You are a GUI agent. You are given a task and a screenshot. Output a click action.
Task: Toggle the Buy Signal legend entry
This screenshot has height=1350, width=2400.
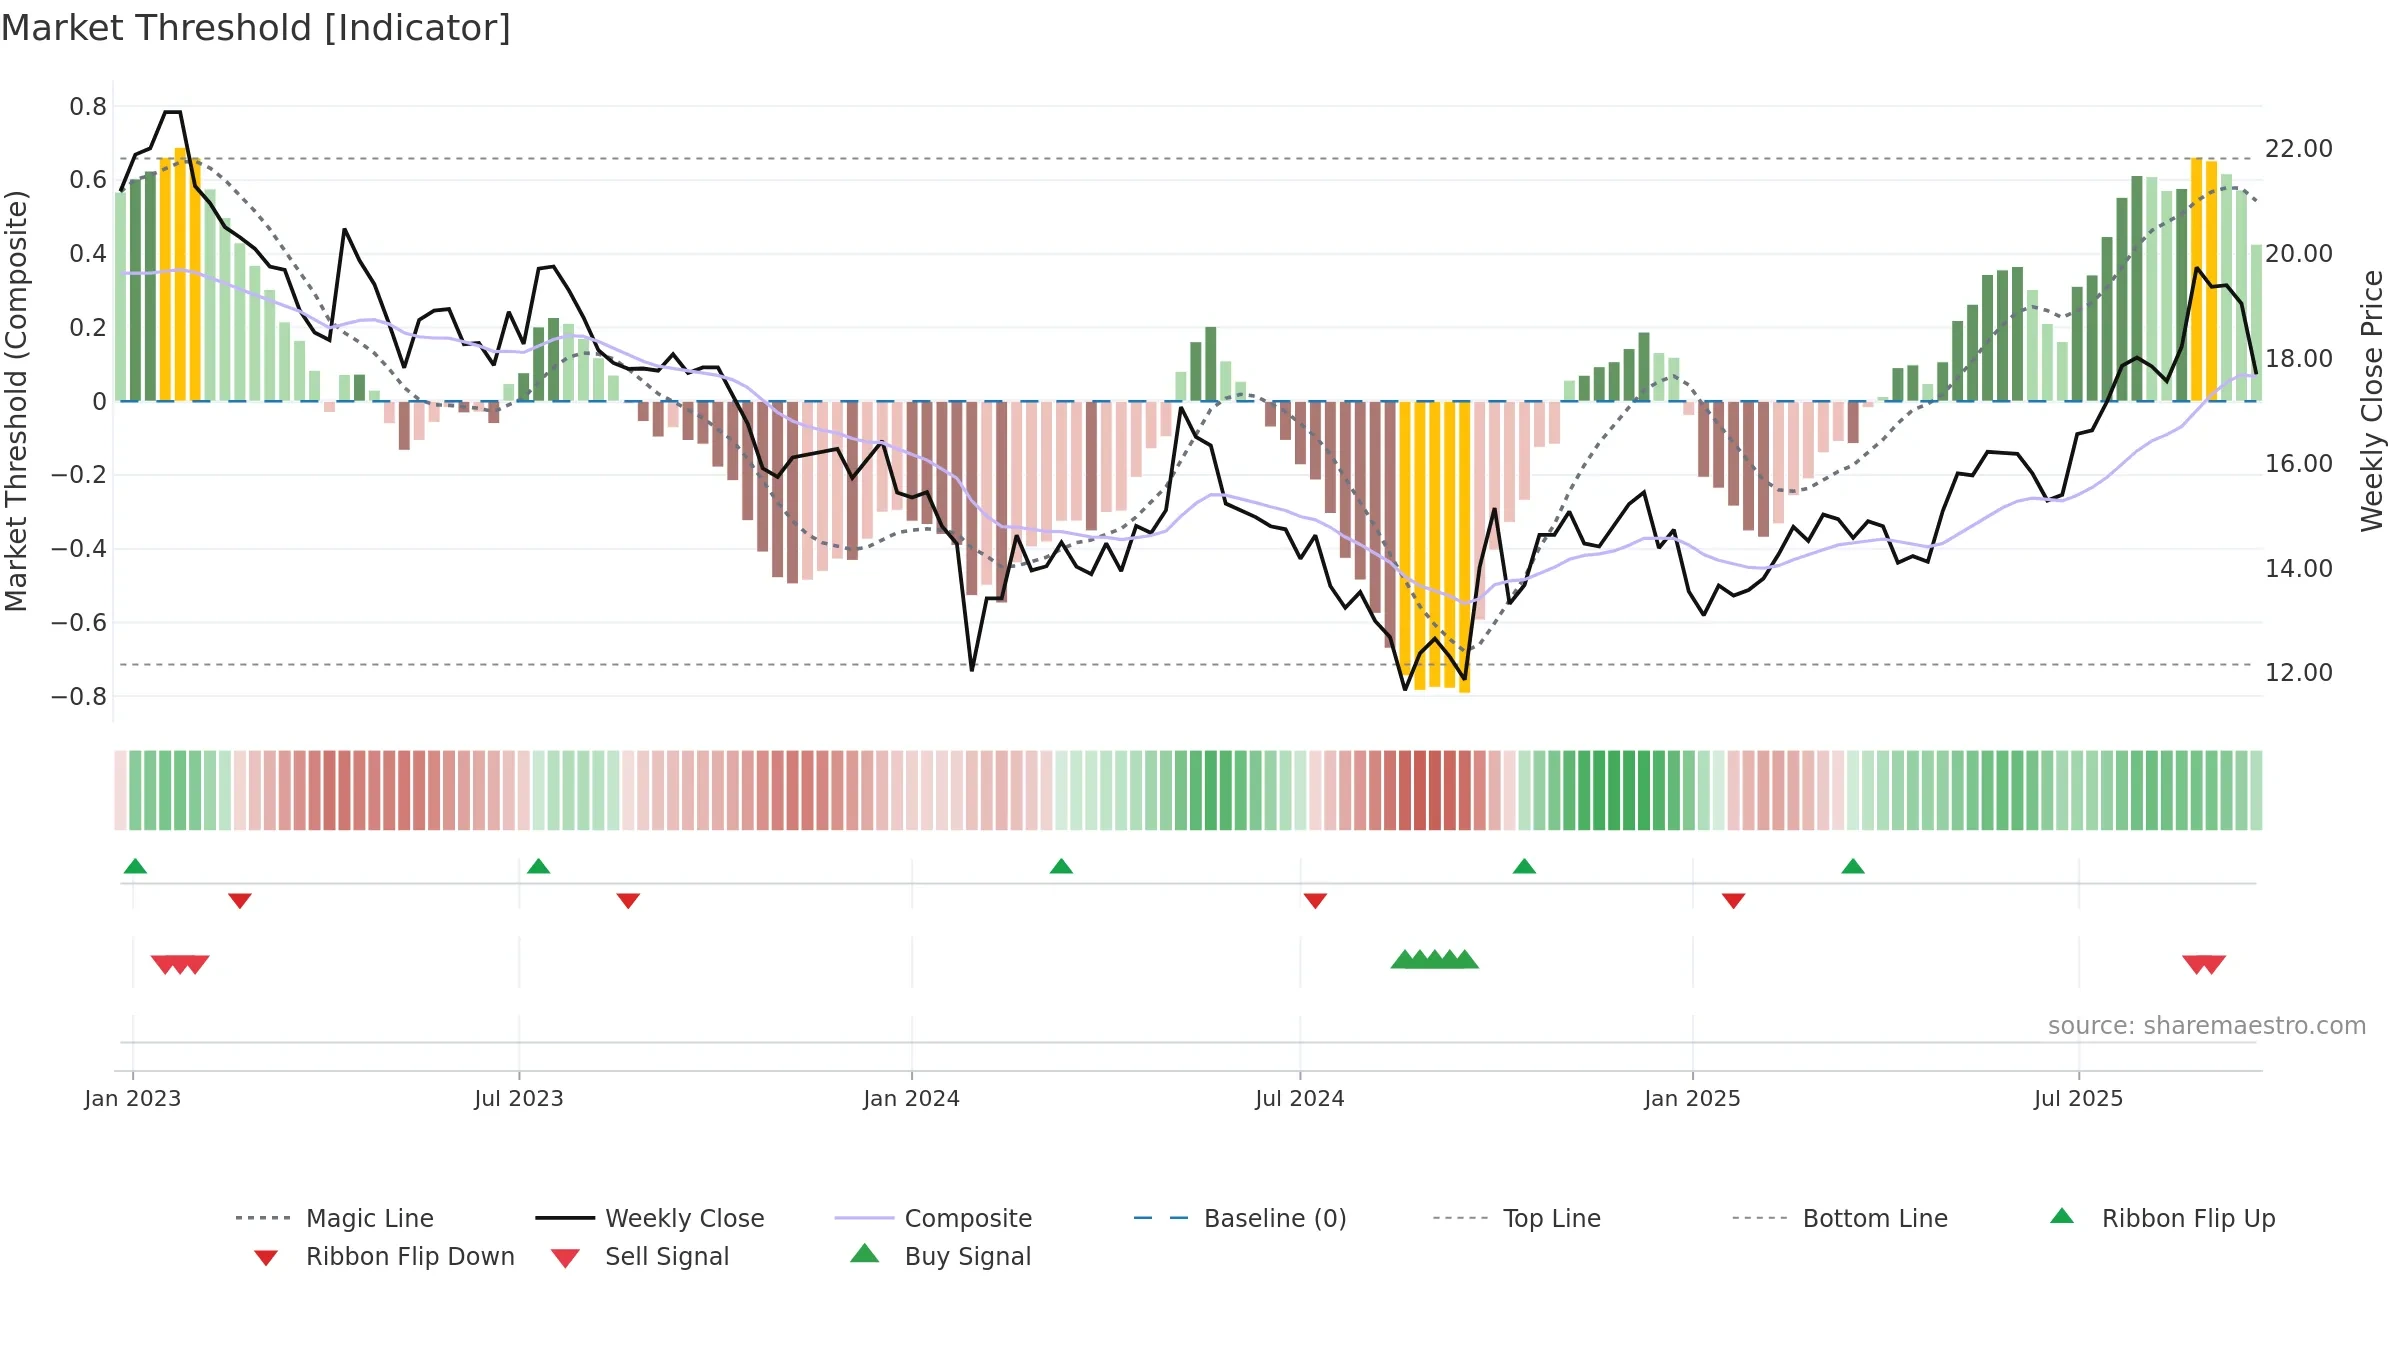pyautogui.click(x=940, y=1256)
